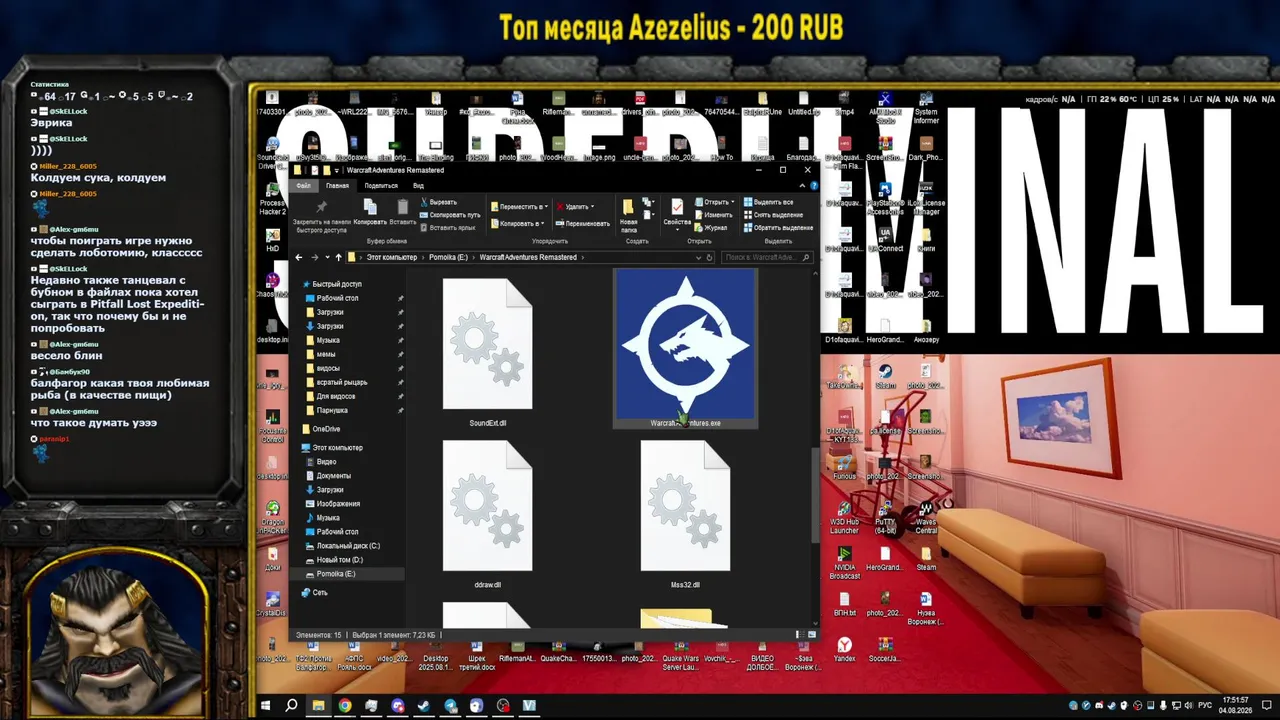This screenshot has height=720, width=1280.
Task: Go back in Explorer navigation
Action: click(x=299, y=257)
